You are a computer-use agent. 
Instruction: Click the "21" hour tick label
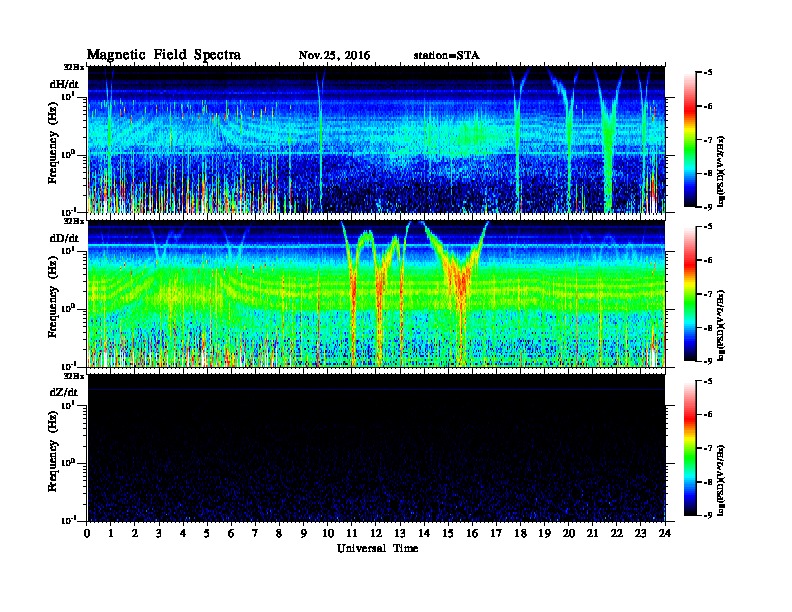tap(592, 534)
